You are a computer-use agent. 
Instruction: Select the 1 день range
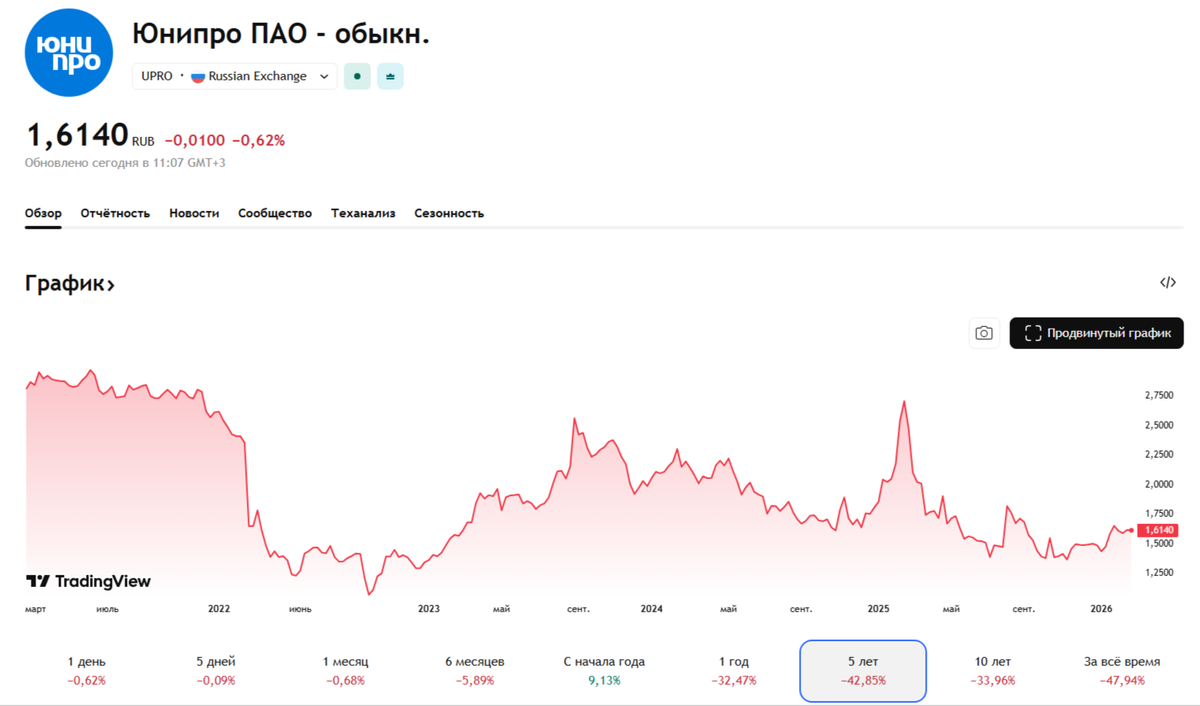coord(86,670)
